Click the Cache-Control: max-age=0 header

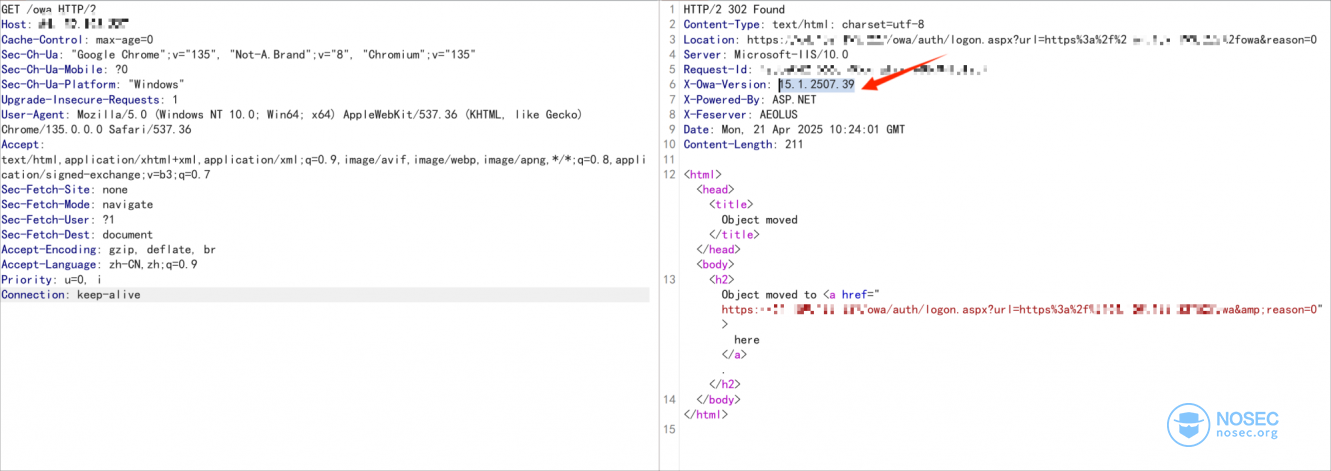click(x=77, y=39)
